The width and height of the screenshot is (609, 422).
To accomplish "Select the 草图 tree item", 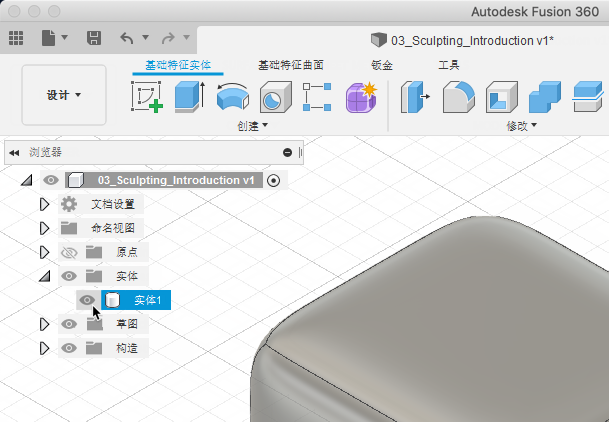I will [x=127, y=324].
